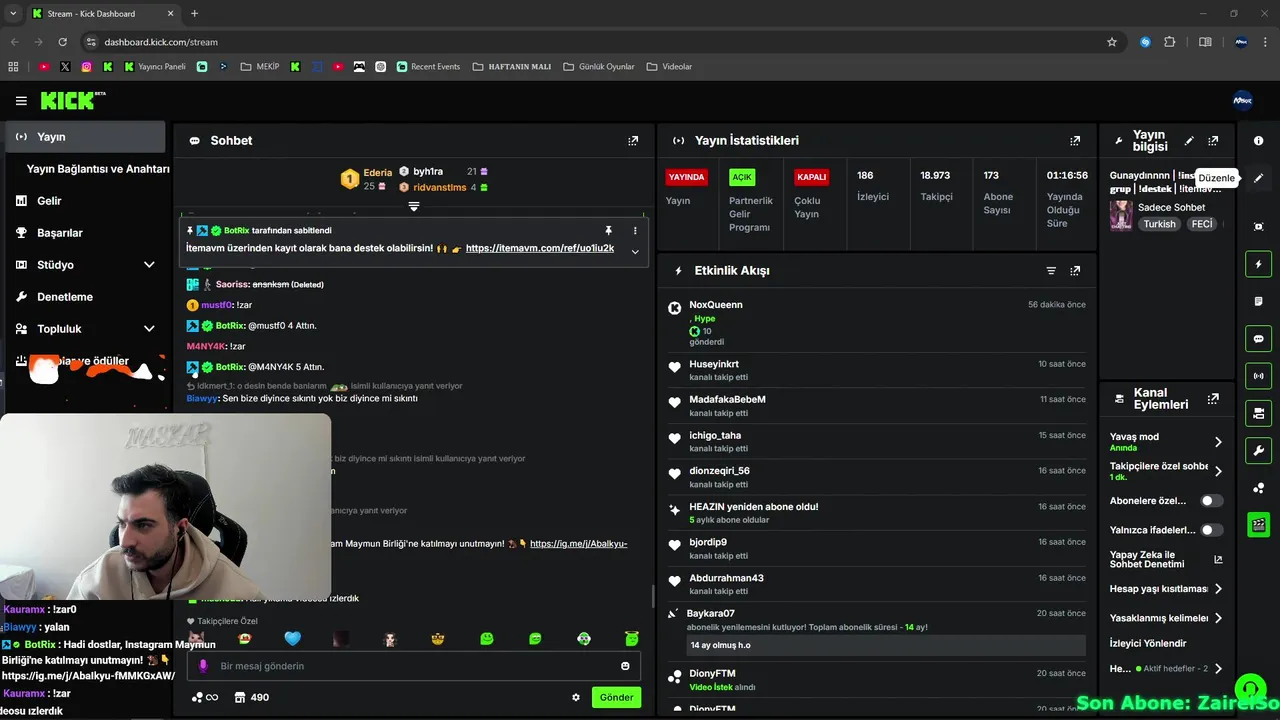1280x720 pixels.
Task: Click the Turkish language tag
Action: click(1160, 224)
